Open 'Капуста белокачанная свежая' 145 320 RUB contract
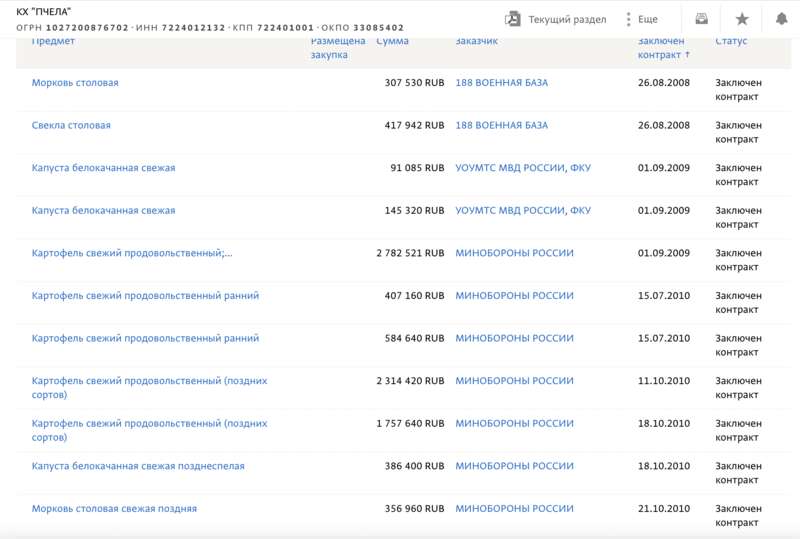The width and height of the screenshot is (800, 539). (x=103, y=210)
